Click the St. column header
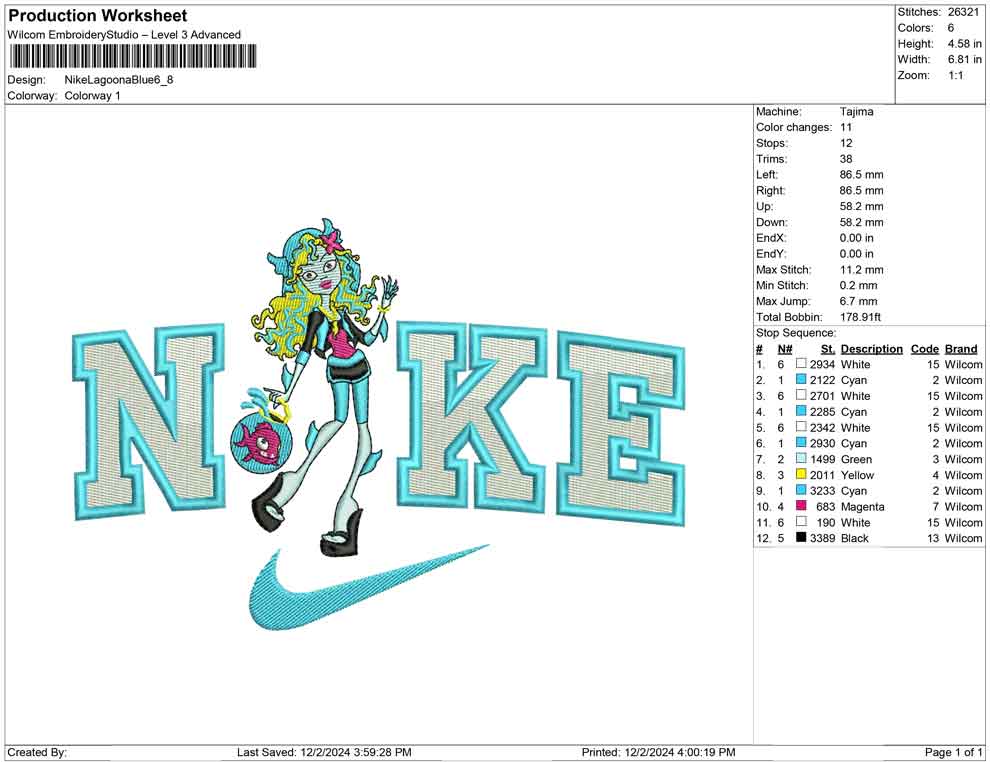This screenshot has width=990, height=762. pyautogui.click(x=828, y=348)
